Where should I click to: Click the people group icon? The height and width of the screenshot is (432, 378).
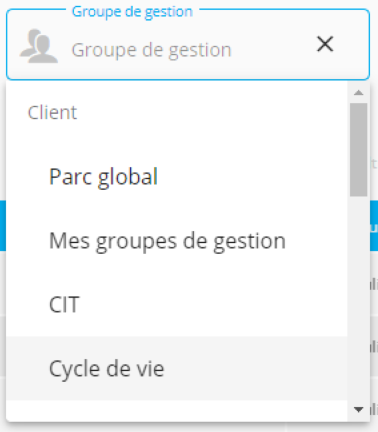(x=39, y=46)
